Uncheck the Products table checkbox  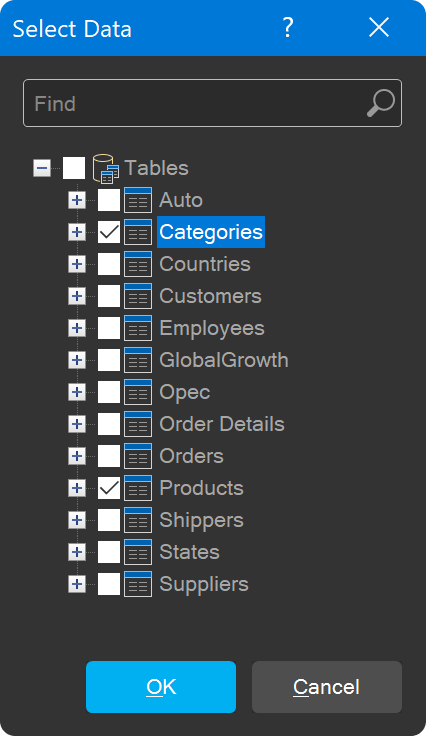[x=109, y=488]
